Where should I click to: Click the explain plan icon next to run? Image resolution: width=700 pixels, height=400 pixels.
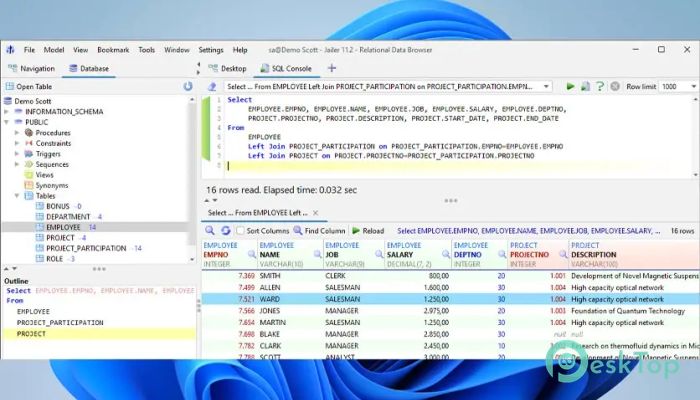pos(585,86)
